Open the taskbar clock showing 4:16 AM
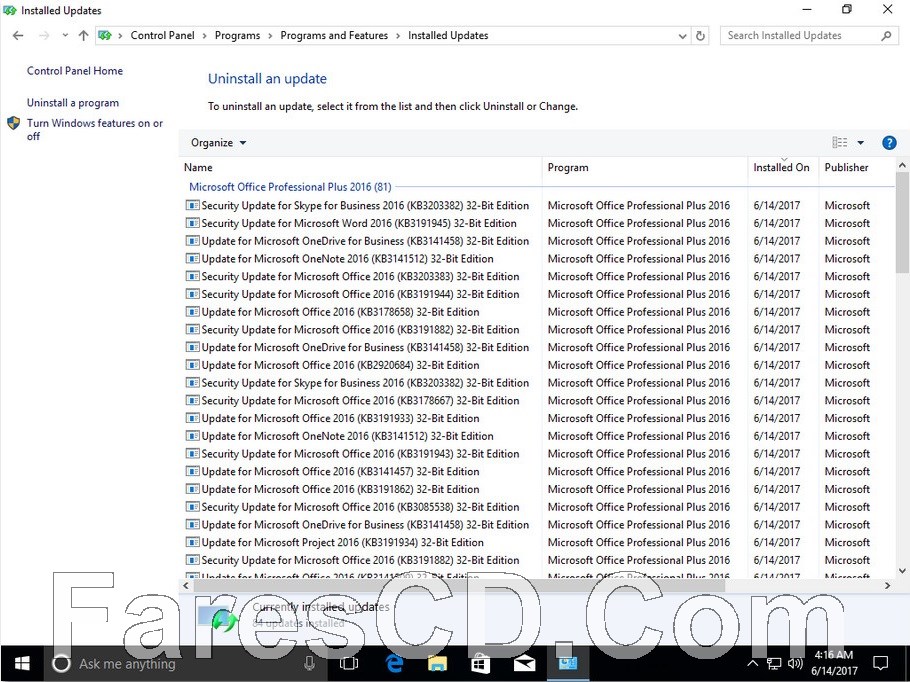Screen dimensions: 910x682 tap(833, 663)
